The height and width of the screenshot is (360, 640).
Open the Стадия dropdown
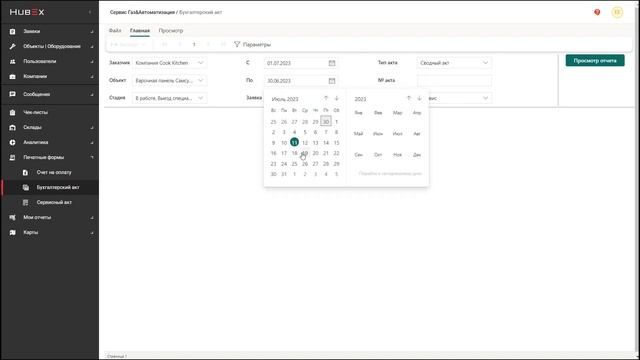169,98
